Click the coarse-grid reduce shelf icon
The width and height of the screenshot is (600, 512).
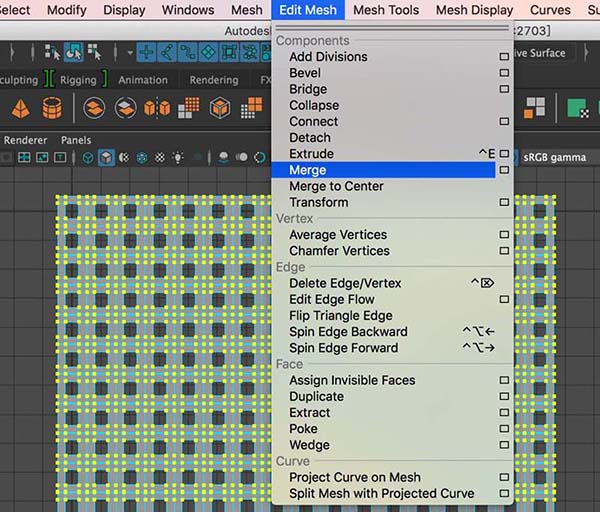point(251,108)
